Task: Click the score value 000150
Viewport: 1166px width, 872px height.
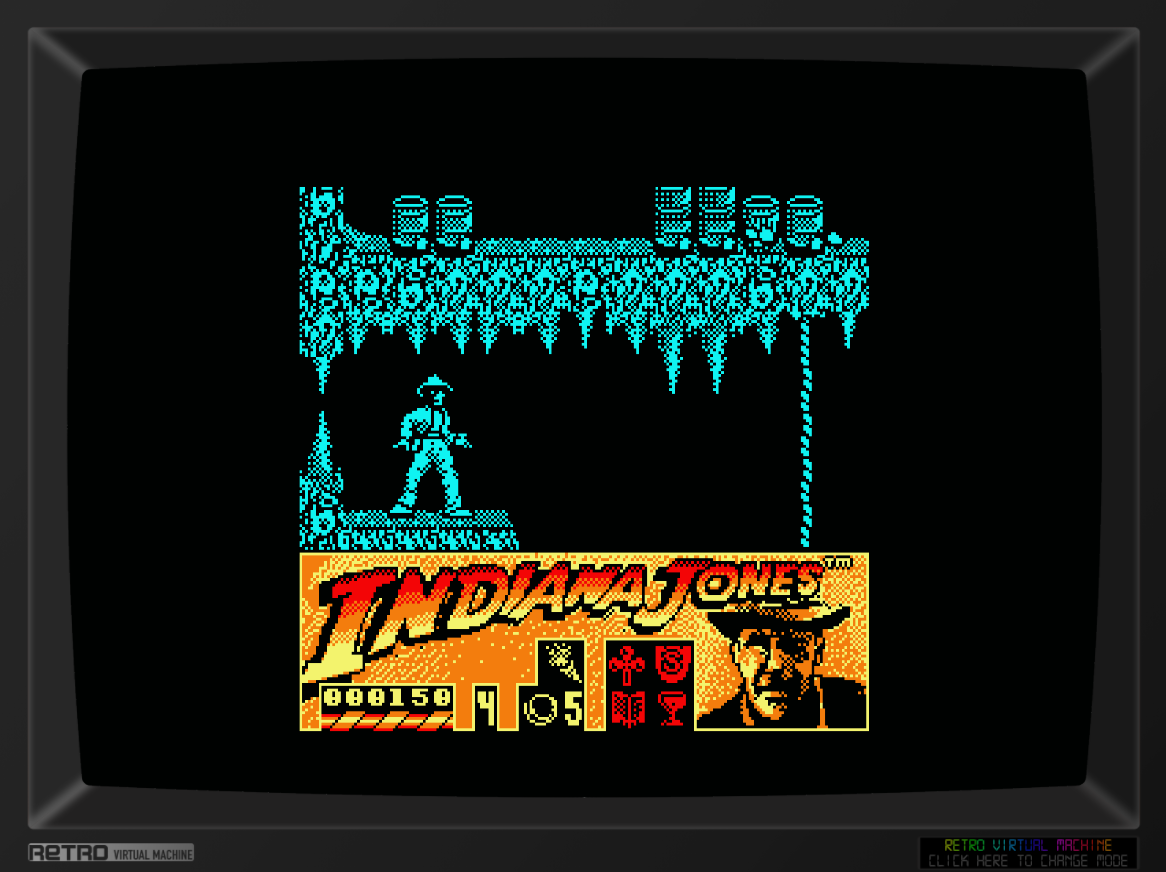Action: [387, 697]
